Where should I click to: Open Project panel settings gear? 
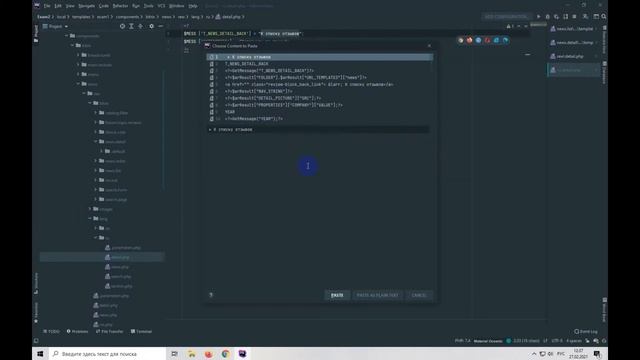(151, 26)
